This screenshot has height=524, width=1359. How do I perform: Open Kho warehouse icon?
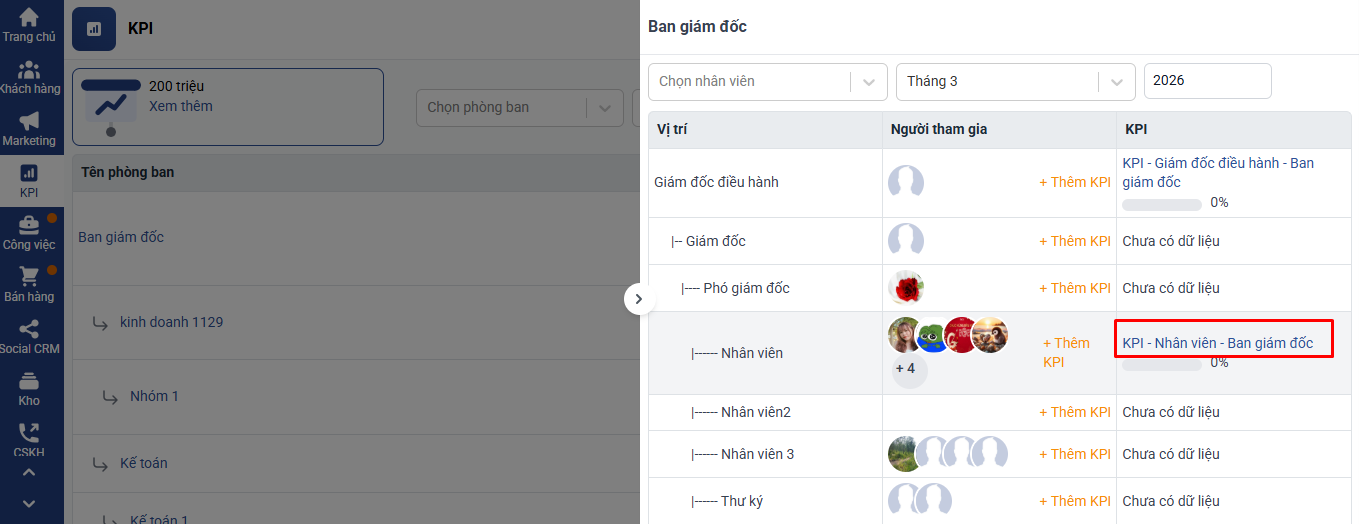[29, 382]
